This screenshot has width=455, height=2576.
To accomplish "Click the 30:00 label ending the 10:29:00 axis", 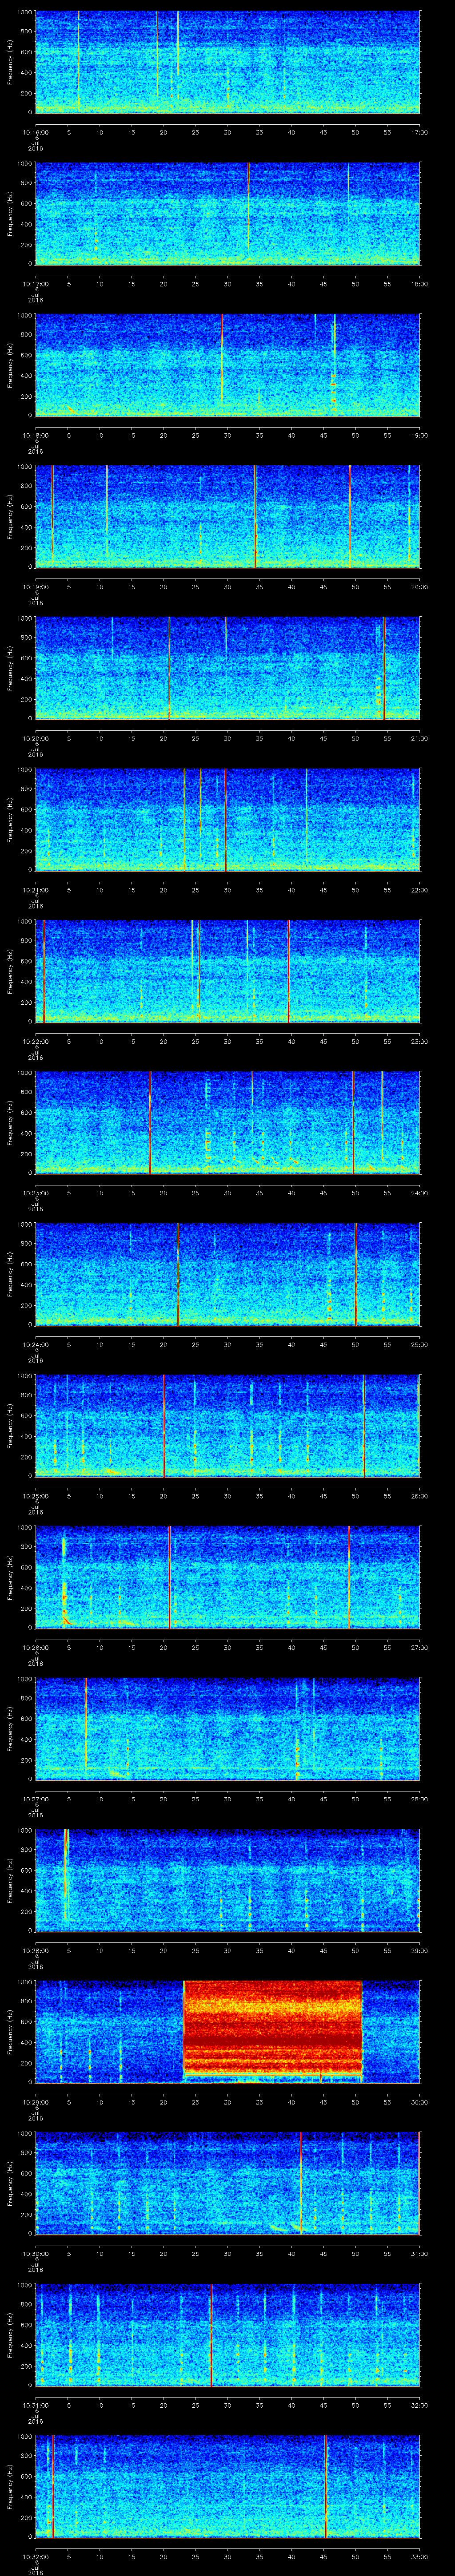I will [x=420, y=2102].
